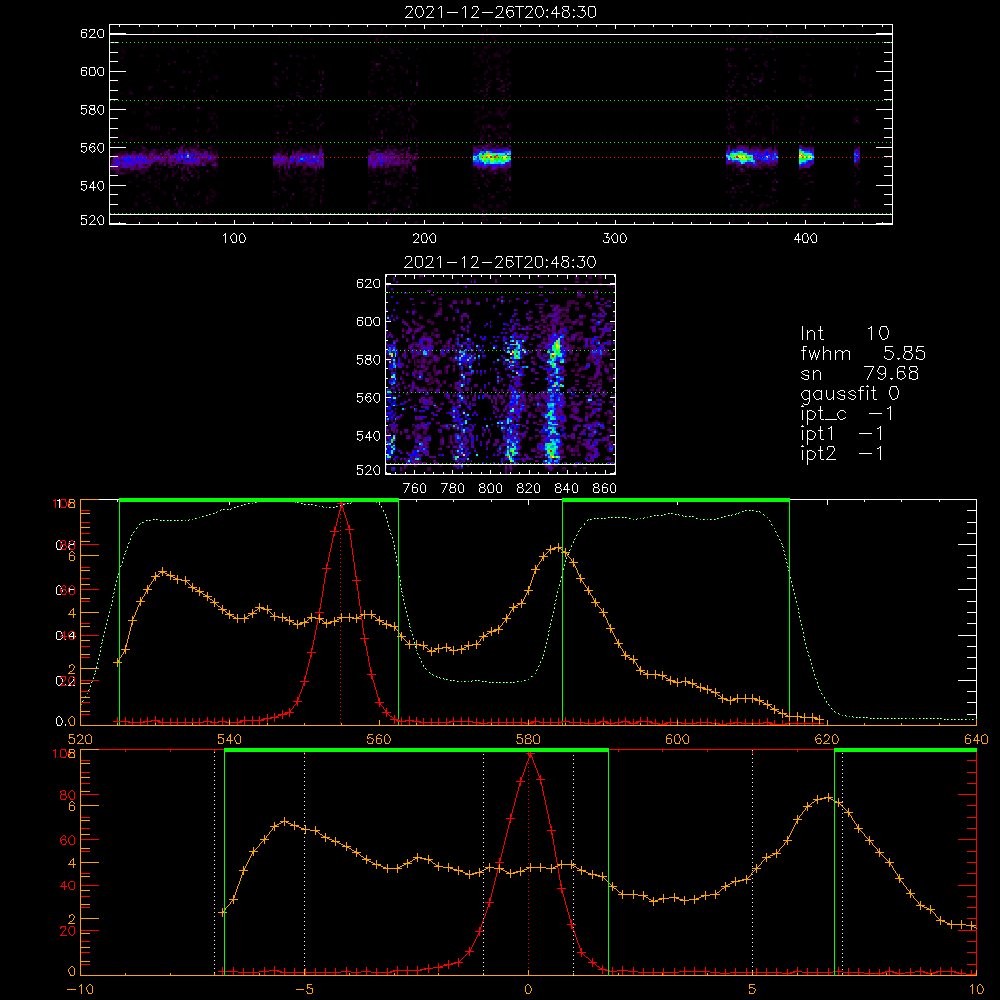This screenshot has width=1000, height=1000.
Task: Click the orange curve peak in third plot
Action: pos(558,547)
